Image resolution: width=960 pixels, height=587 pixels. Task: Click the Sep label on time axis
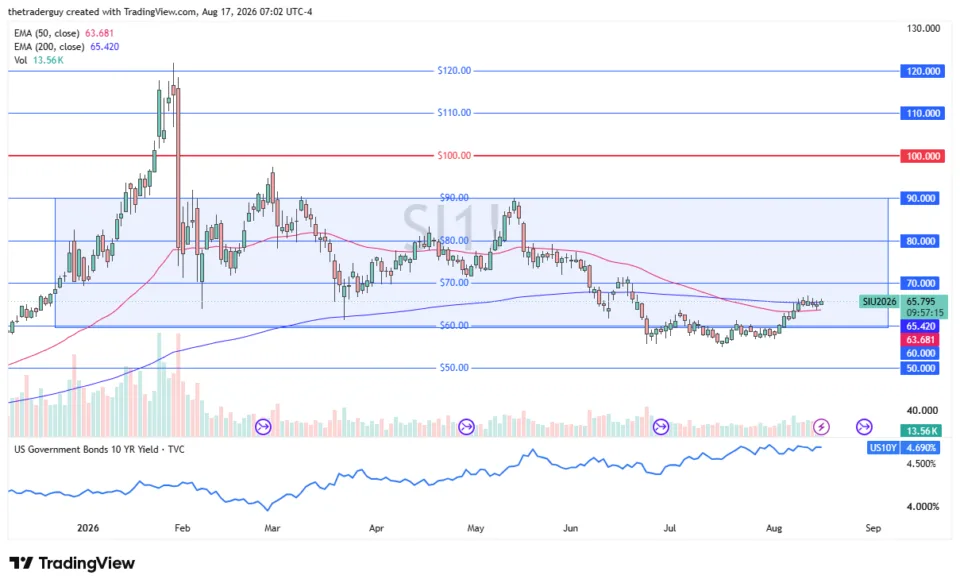pyautogui.click(x=873, y=528)
